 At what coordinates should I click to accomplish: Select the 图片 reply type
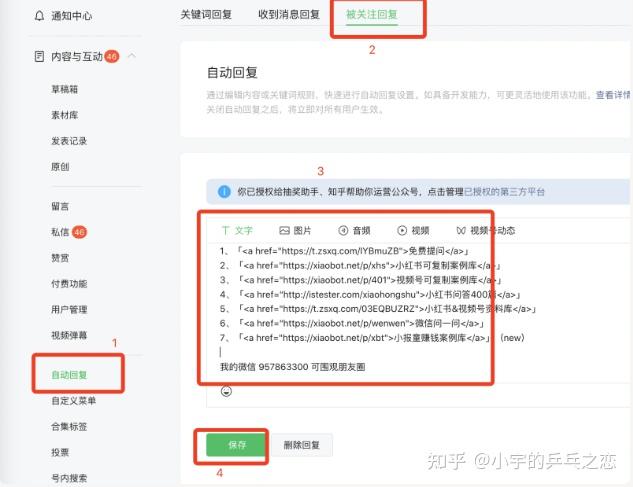(x=295, y=231)
